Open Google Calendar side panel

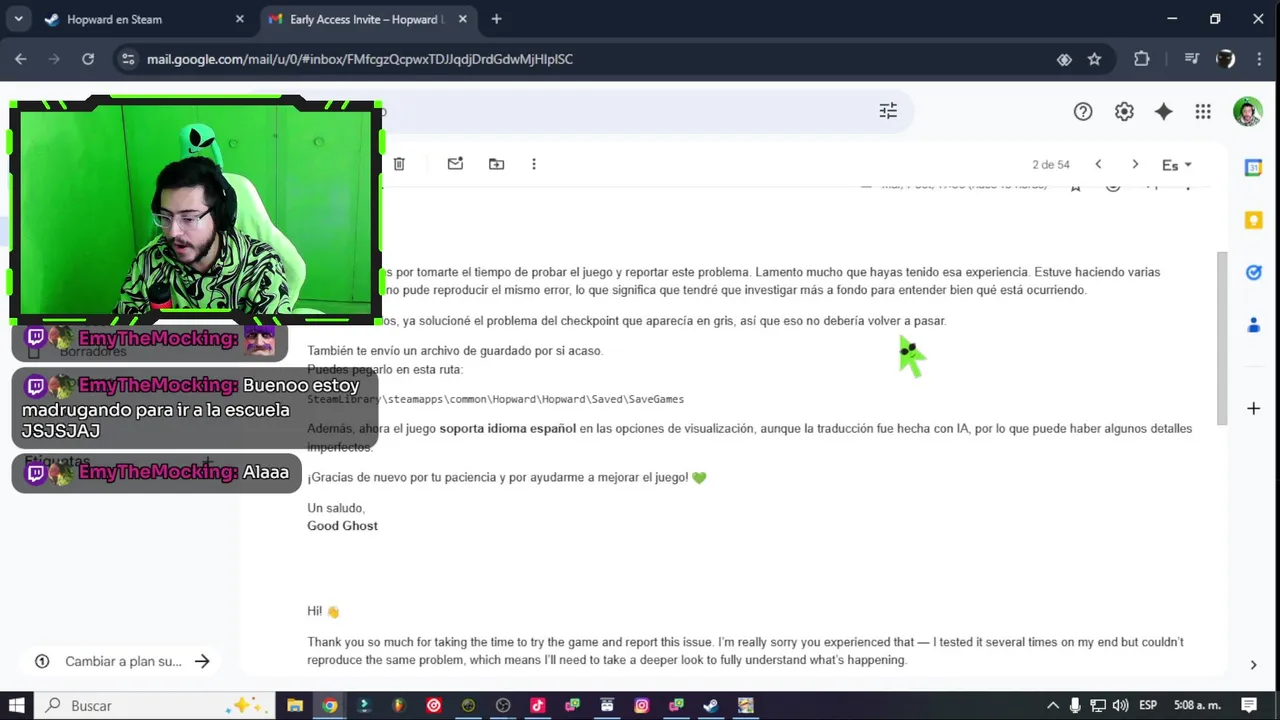click(x=1253, y=168)
